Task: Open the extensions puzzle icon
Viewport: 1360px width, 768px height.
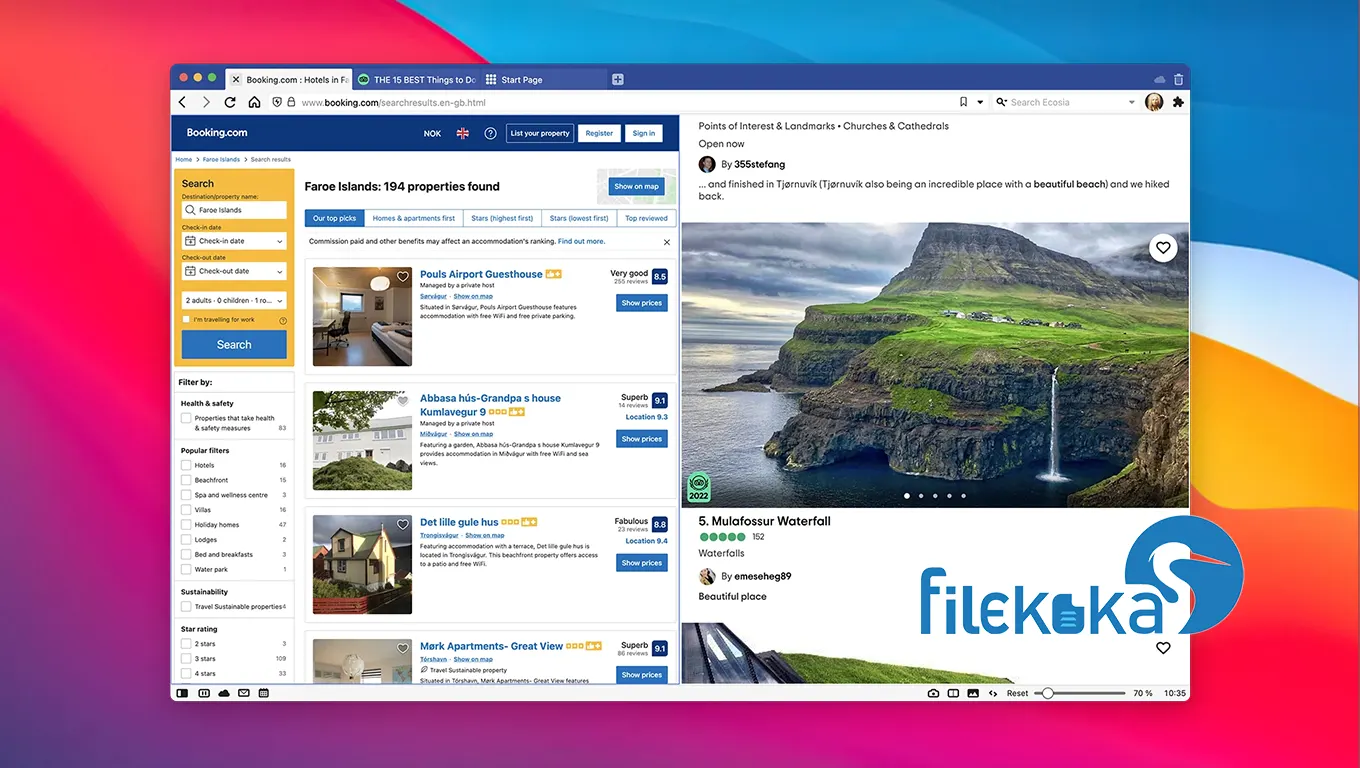Action: (1178, 102)
